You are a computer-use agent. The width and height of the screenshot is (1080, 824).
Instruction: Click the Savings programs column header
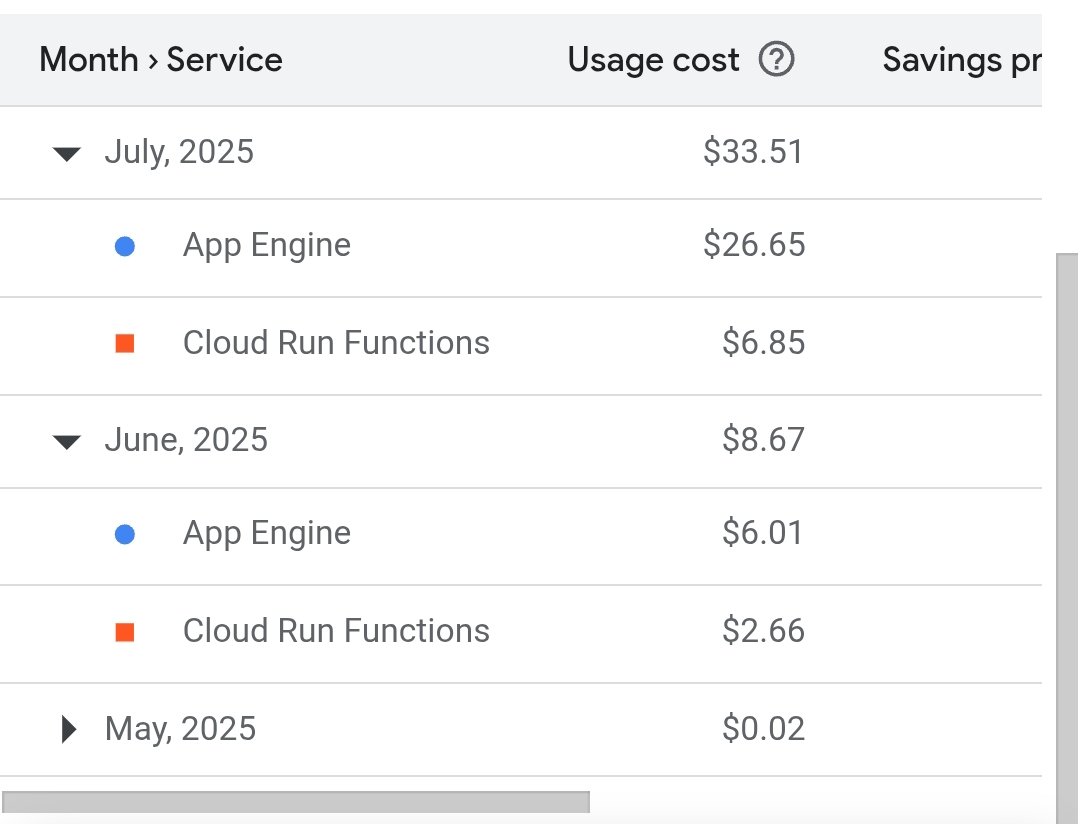[x=962, y=59]
